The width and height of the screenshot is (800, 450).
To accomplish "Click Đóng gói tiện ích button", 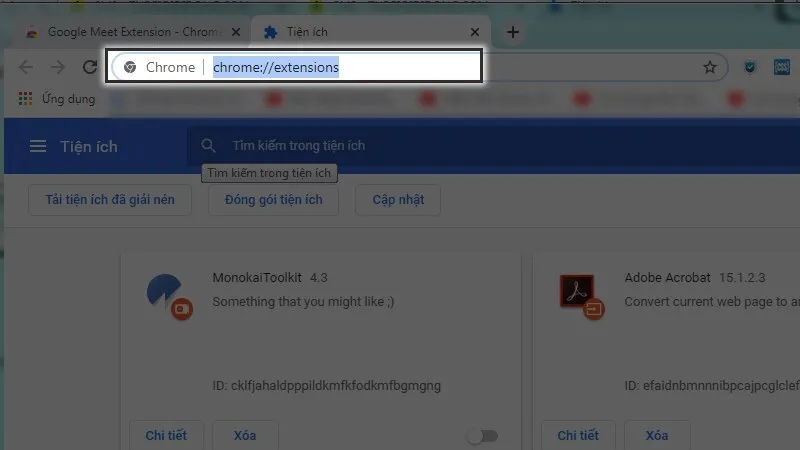I will pyautogui.click(x=273, y=199).
